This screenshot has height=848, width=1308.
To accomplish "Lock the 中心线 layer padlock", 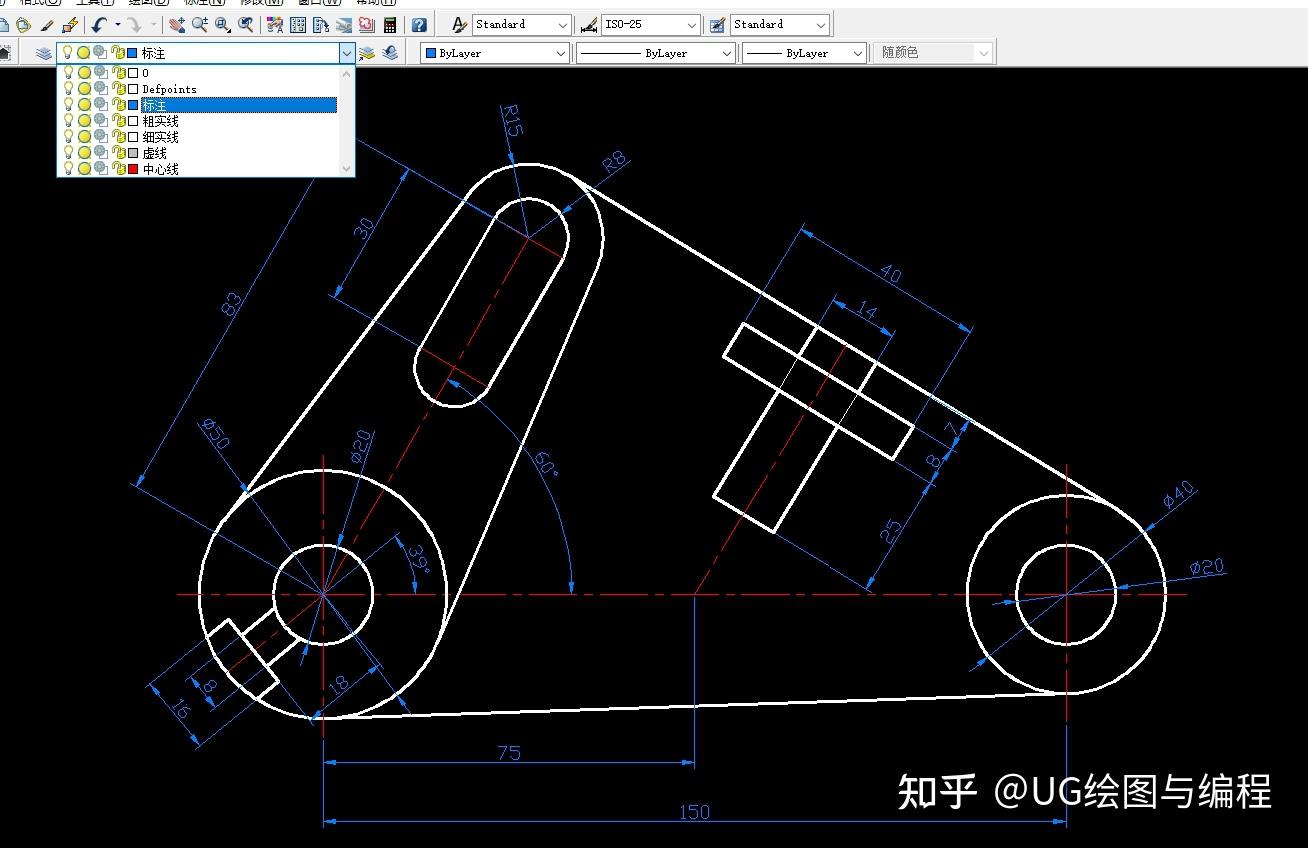I will pos(117,169).
